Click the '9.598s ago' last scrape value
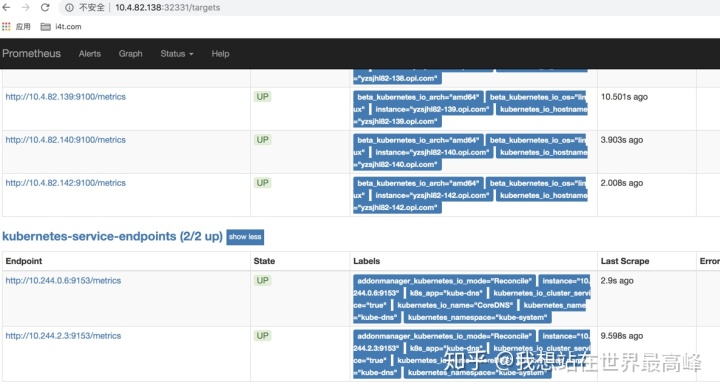720x391 pixels. [622, 336]
